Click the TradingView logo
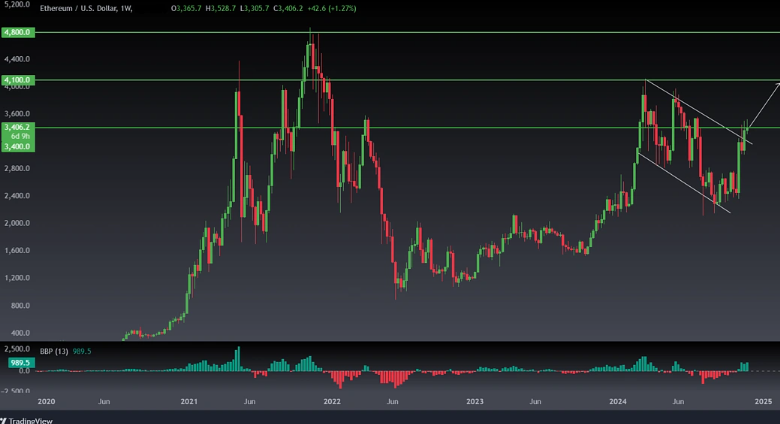780x424 pixels. pyautogui.click(x=27, y=421)
